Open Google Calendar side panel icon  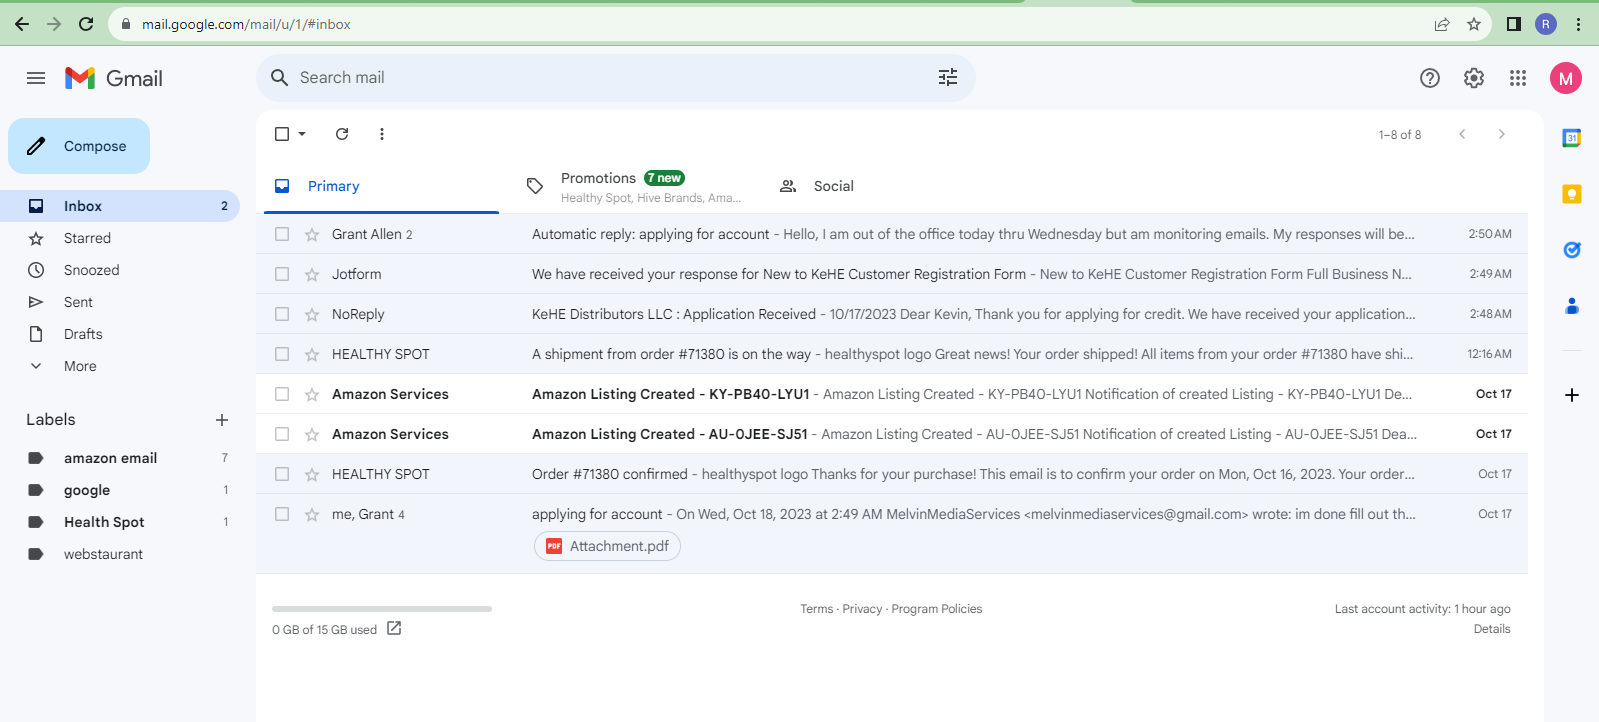1572,138
